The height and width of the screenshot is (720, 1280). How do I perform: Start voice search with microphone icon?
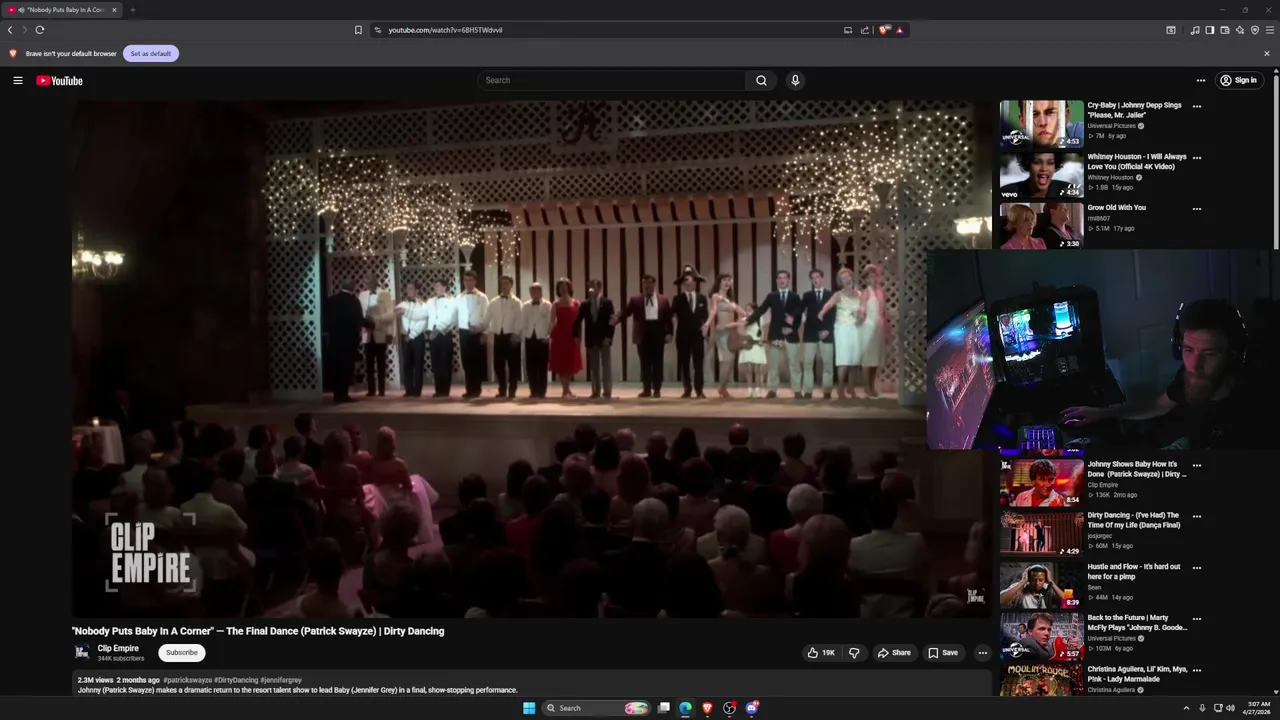click(795, 80)
